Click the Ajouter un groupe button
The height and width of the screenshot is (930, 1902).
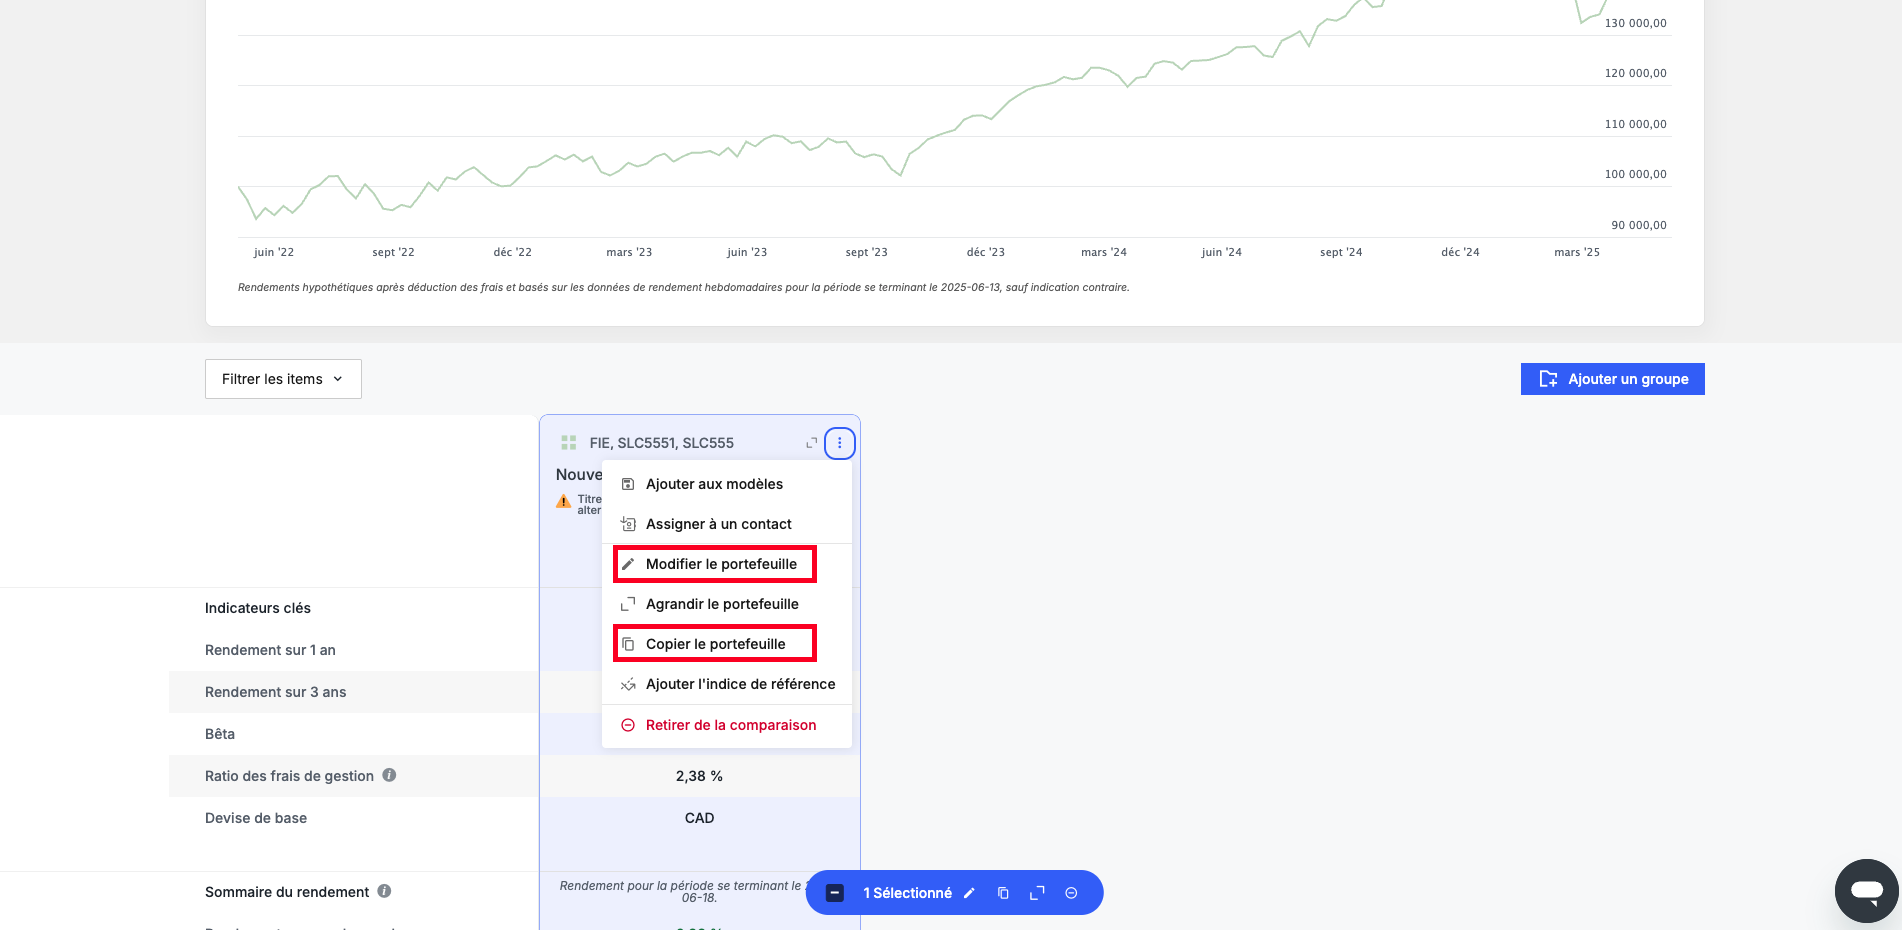1612,379
